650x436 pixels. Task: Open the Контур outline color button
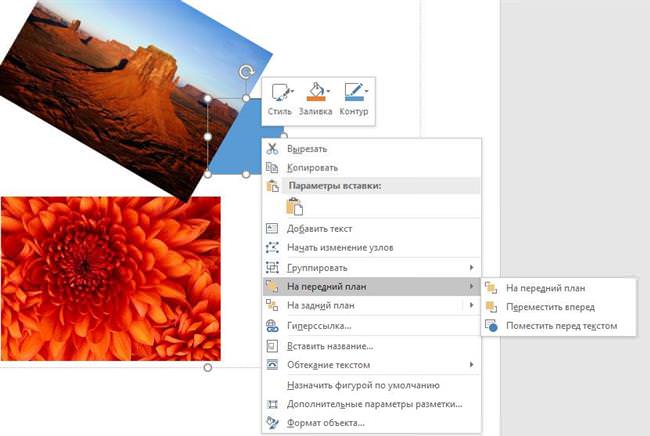click(x=354, y=99)
